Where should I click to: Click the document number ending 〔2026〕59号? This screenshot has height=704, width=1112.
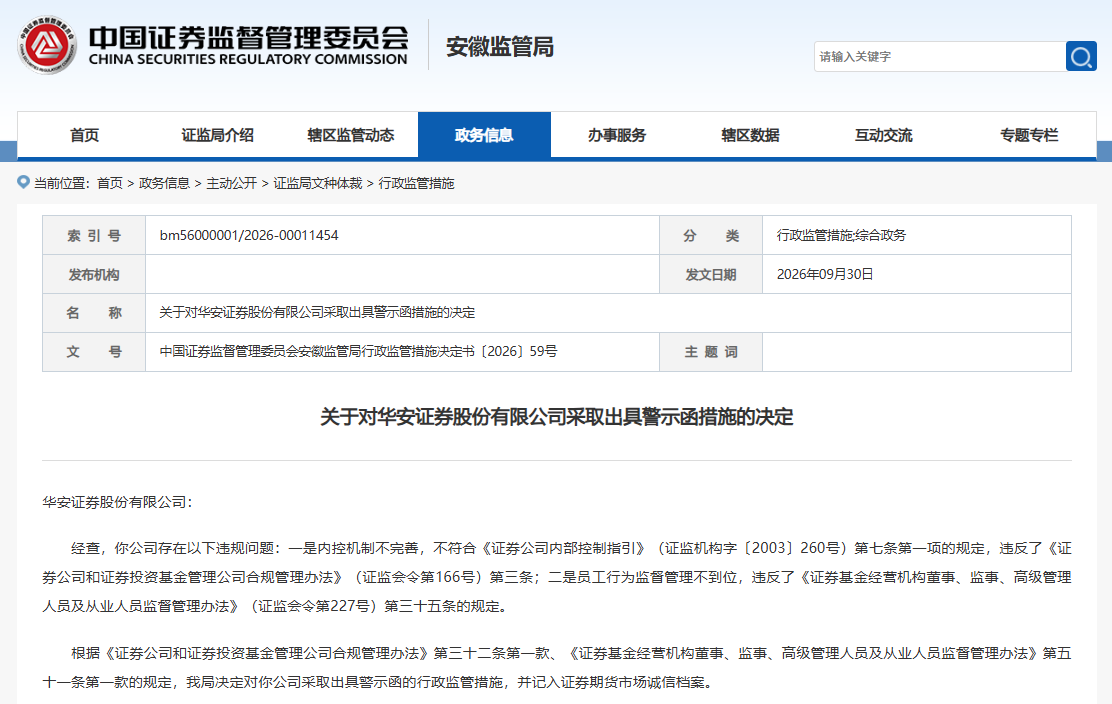pos(358,352)
